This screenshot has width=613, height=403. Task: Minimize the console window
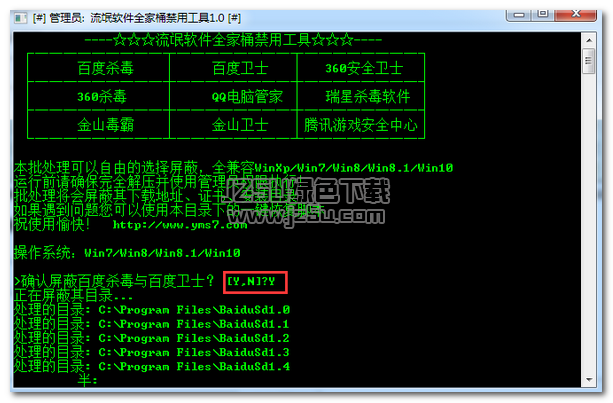pos(519,14)
